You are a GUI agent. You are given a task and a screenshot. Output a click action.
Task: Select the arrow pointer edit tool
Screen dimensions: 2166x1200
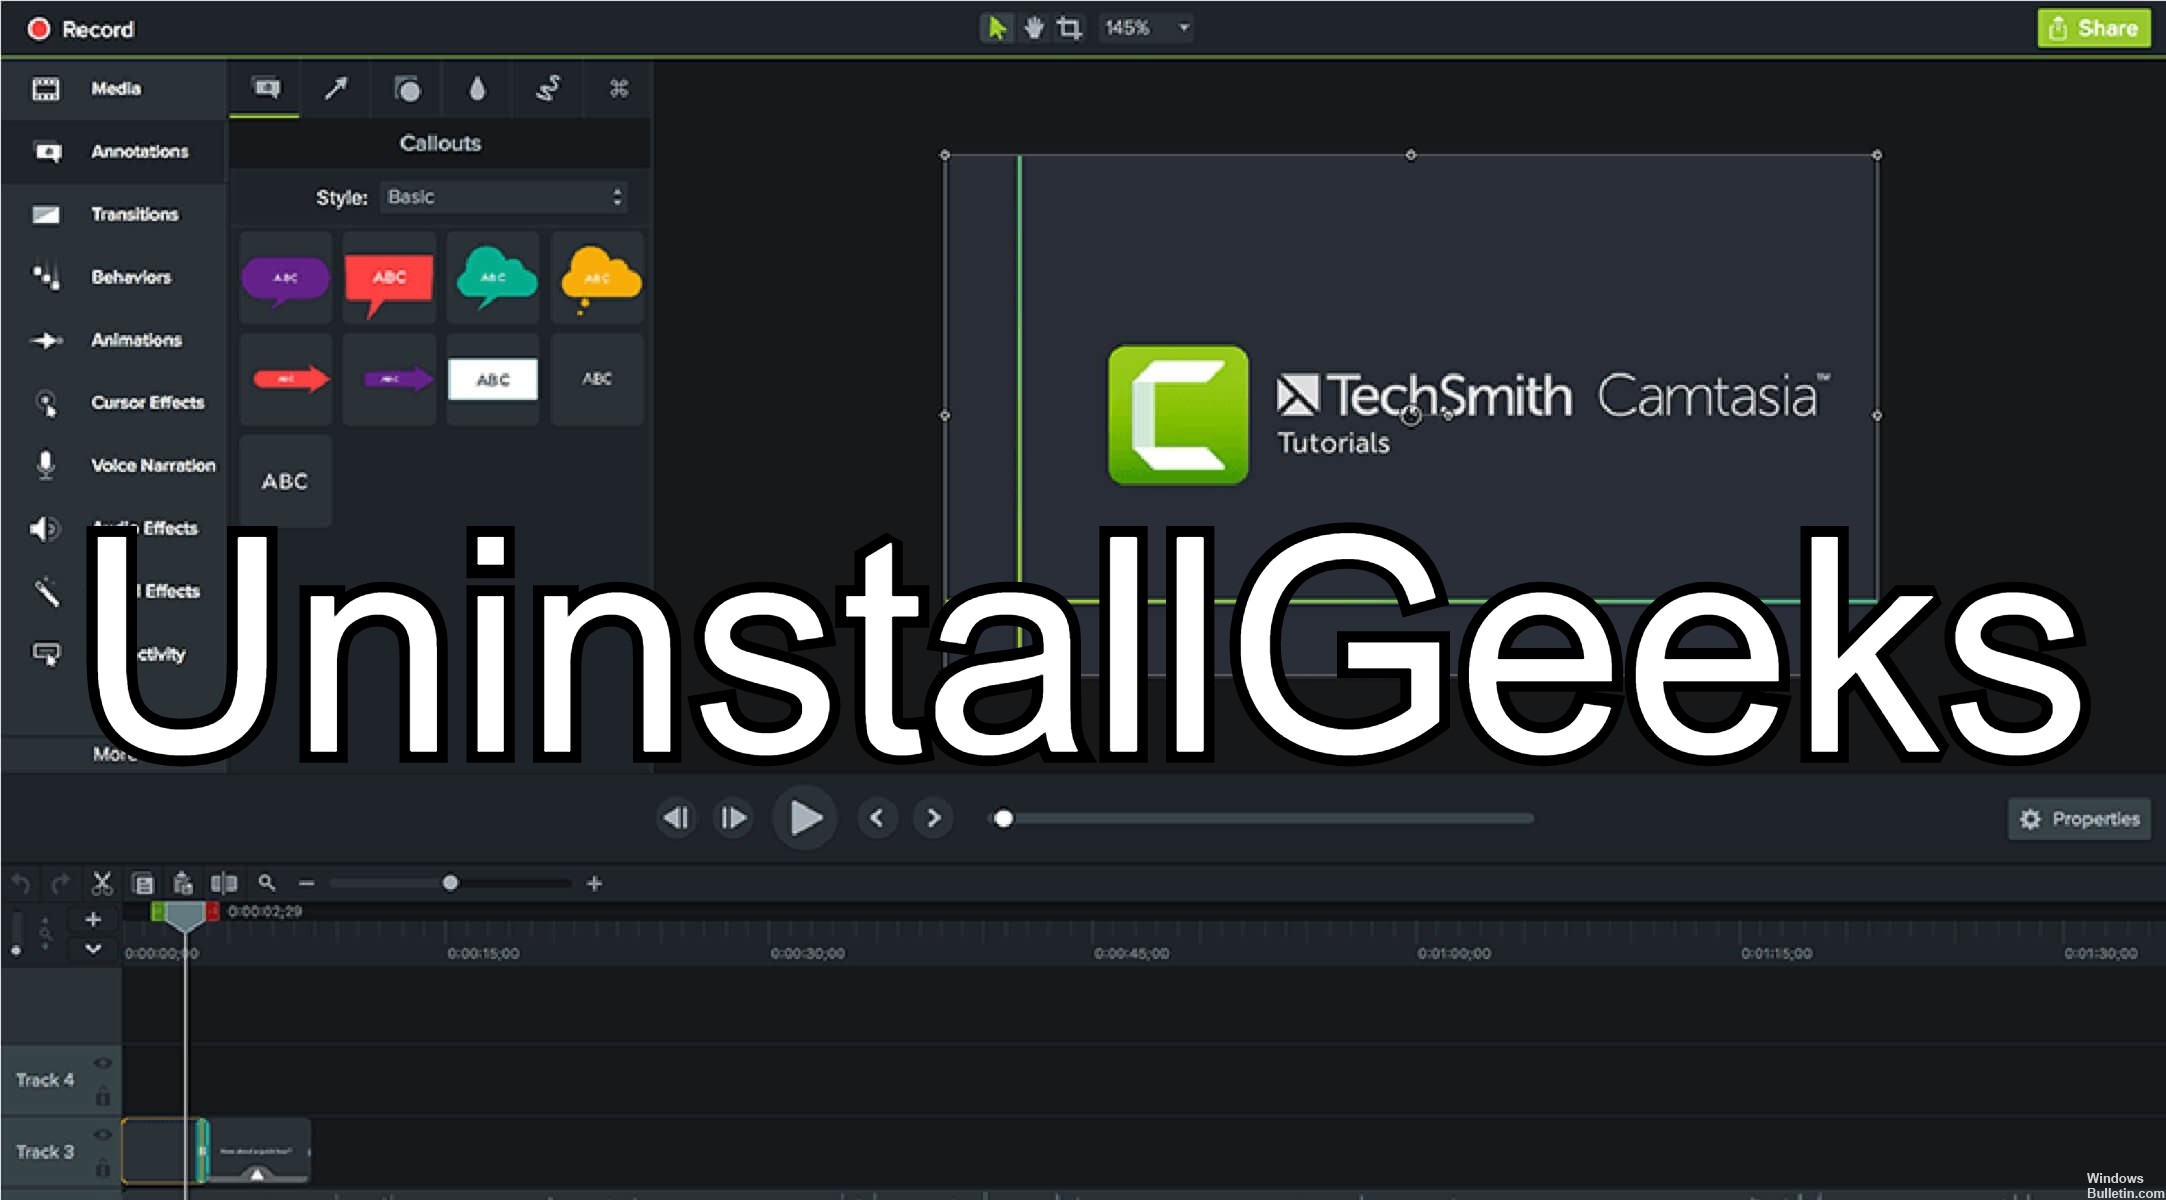996,28
